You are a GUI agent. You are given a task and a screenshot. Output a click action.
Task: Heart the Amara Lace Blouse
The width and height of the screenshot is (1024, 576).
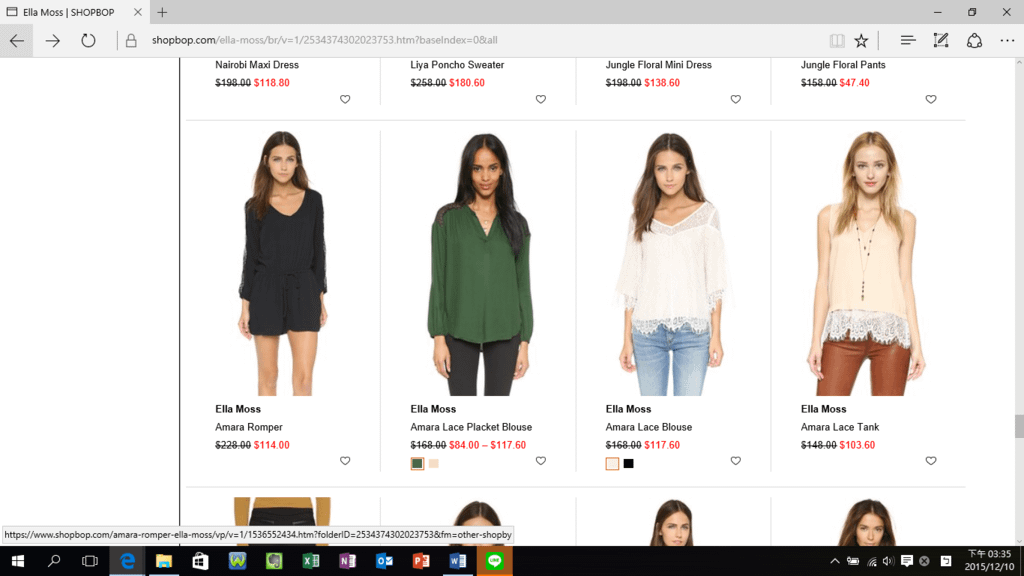point(735,461)
